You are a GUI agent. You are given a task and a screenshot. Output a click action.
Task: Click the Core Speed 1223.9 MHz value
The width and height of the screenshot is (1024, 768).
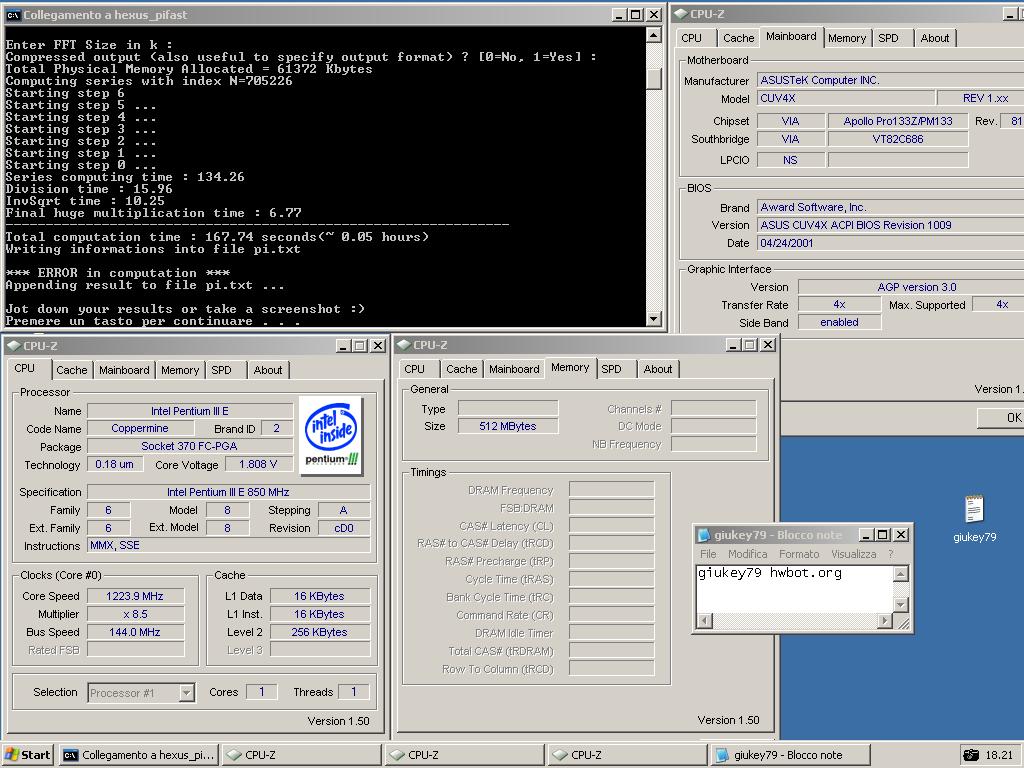(135, 596)
